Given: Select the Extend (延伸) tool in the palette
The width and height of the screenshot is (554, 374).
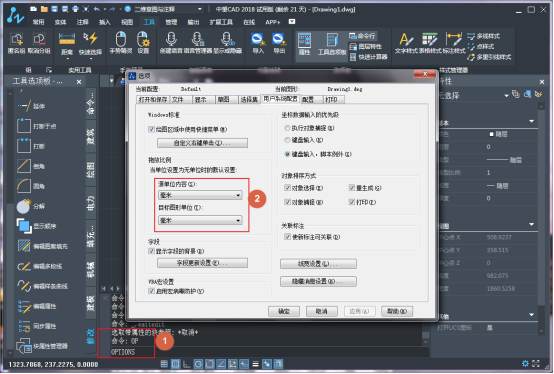Looking at the screenshot, I should [x=31, y=106].
